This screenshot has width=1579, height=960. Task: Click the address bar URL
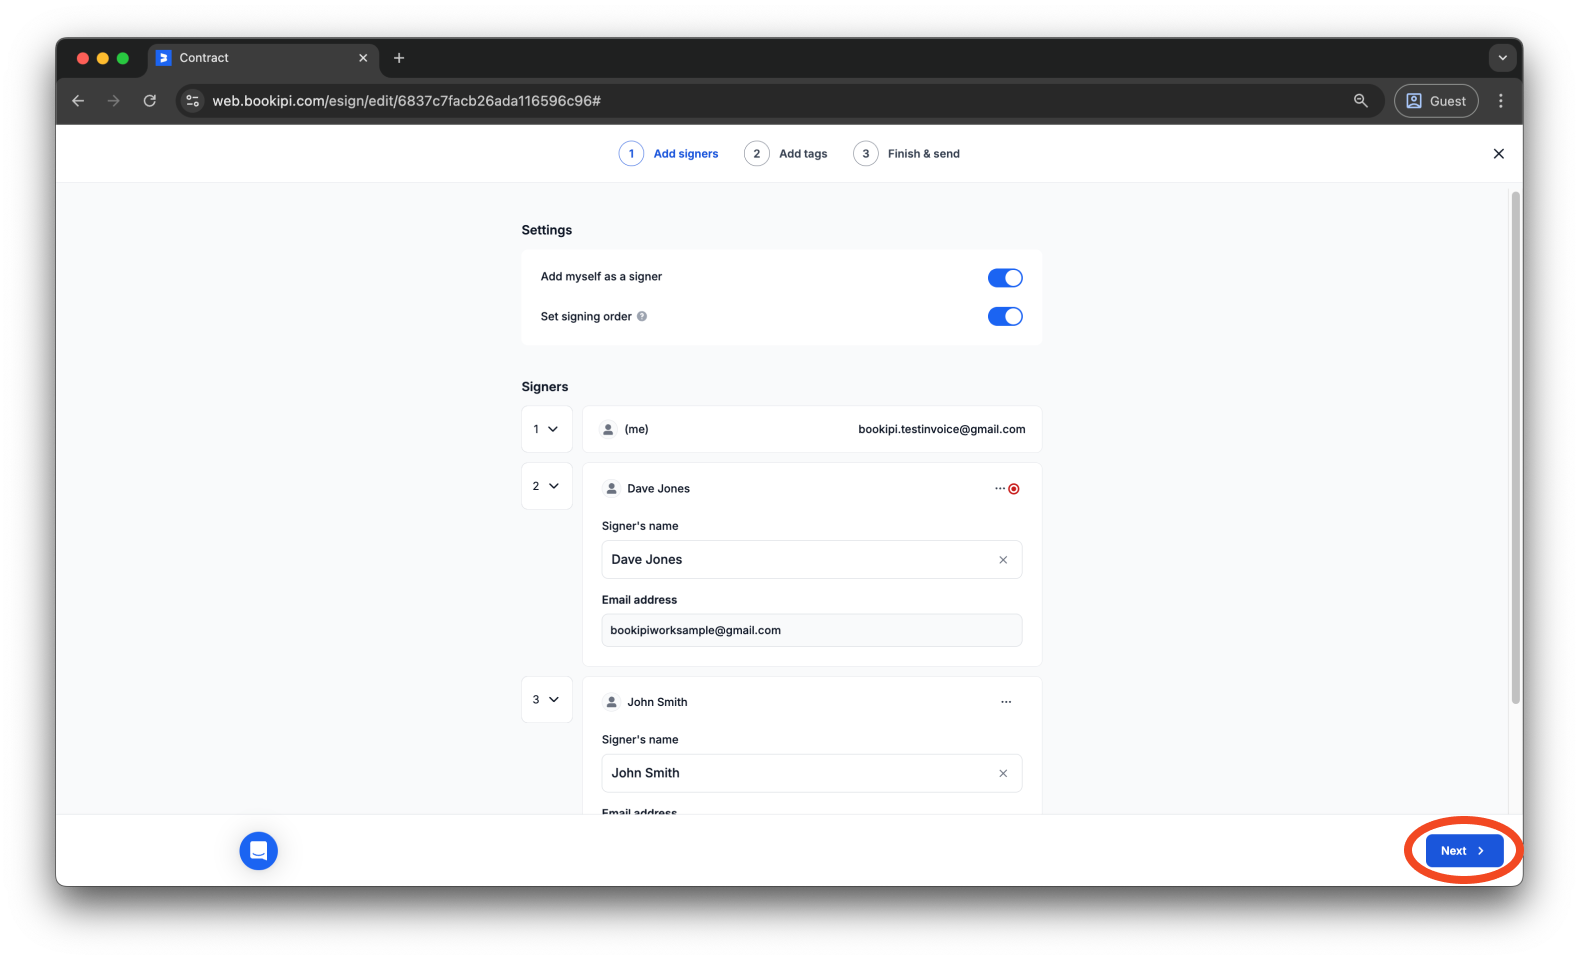click(406, 101)
